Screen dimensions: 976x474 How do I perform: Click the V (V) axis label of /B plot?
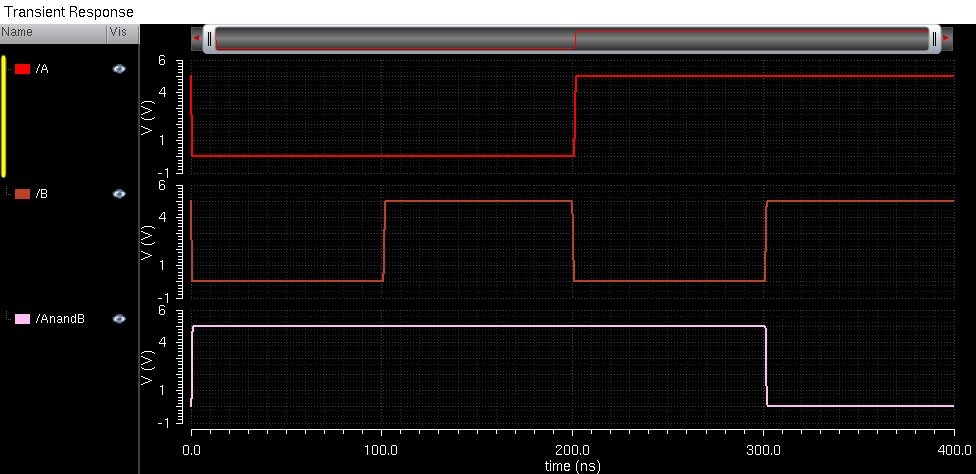(x=148, y=241)
